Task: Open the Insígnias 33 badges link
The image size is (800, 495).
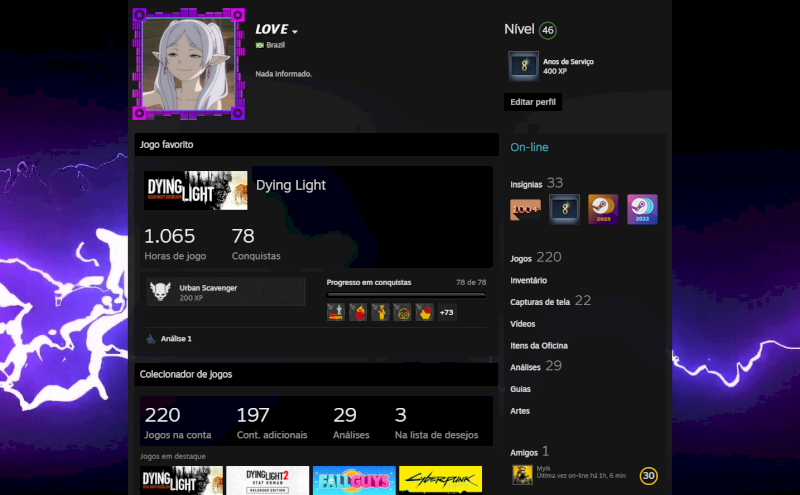Action: point(536,183)
